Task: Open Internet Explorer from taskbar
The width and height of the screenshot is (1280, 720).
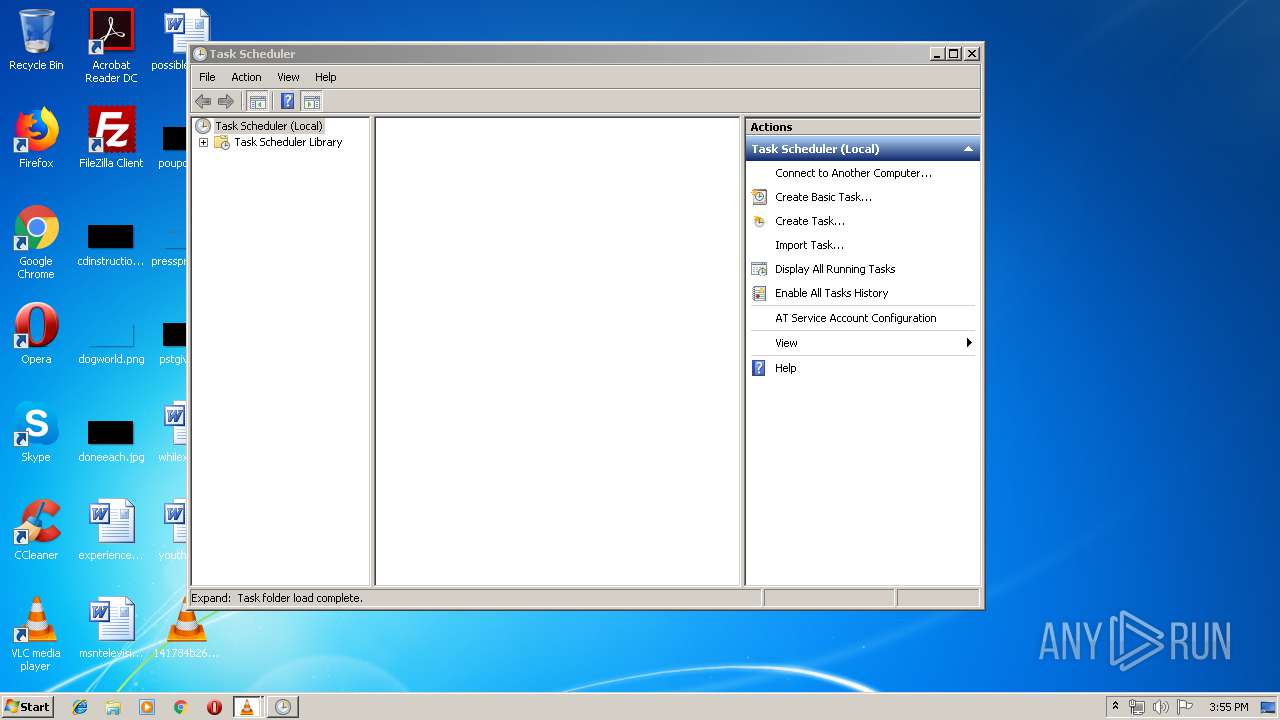Action: point(80,707)
